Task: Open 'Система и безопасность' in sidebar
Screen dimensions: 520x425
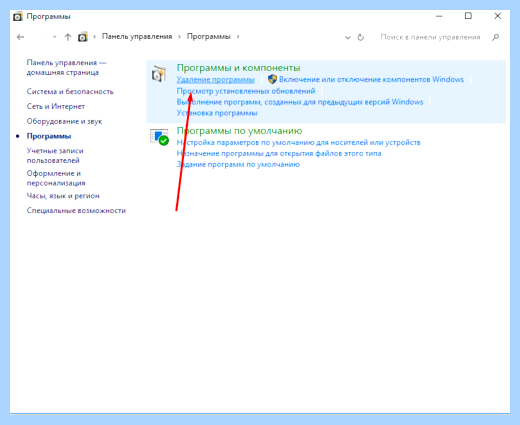Action: click(x=70, y=91)
